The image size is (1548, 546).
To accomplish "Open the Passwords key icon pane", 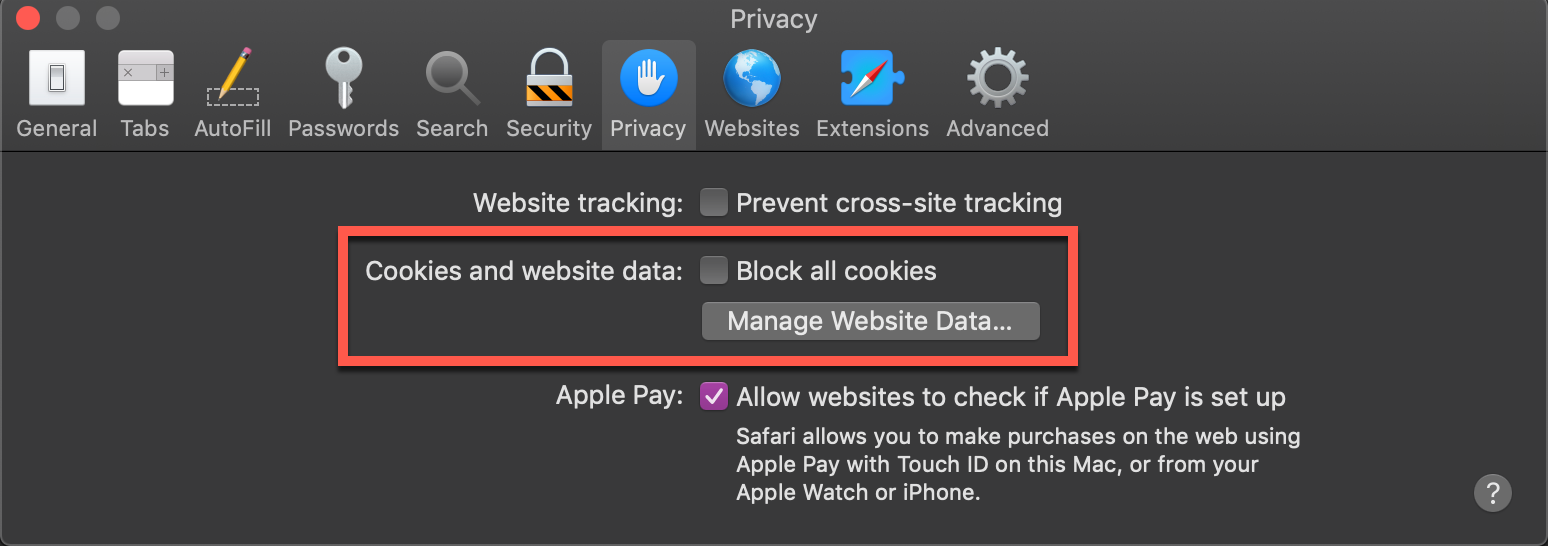I will point(343,78).
